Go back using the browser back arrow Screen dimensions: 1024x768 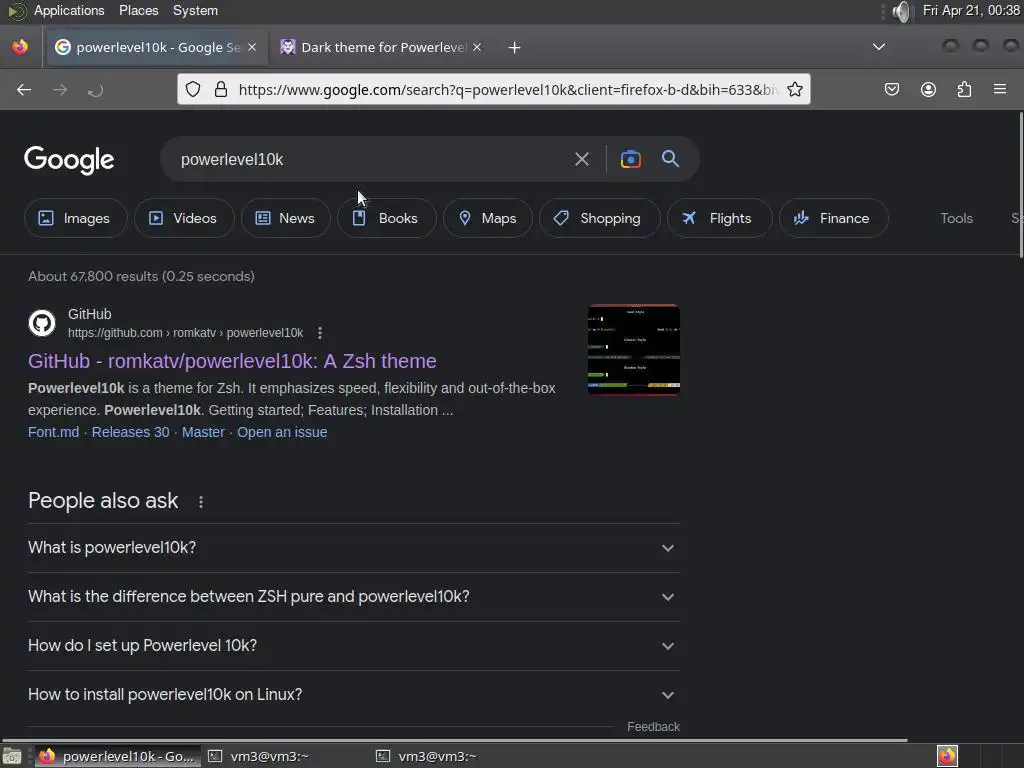tap(24, 90)
